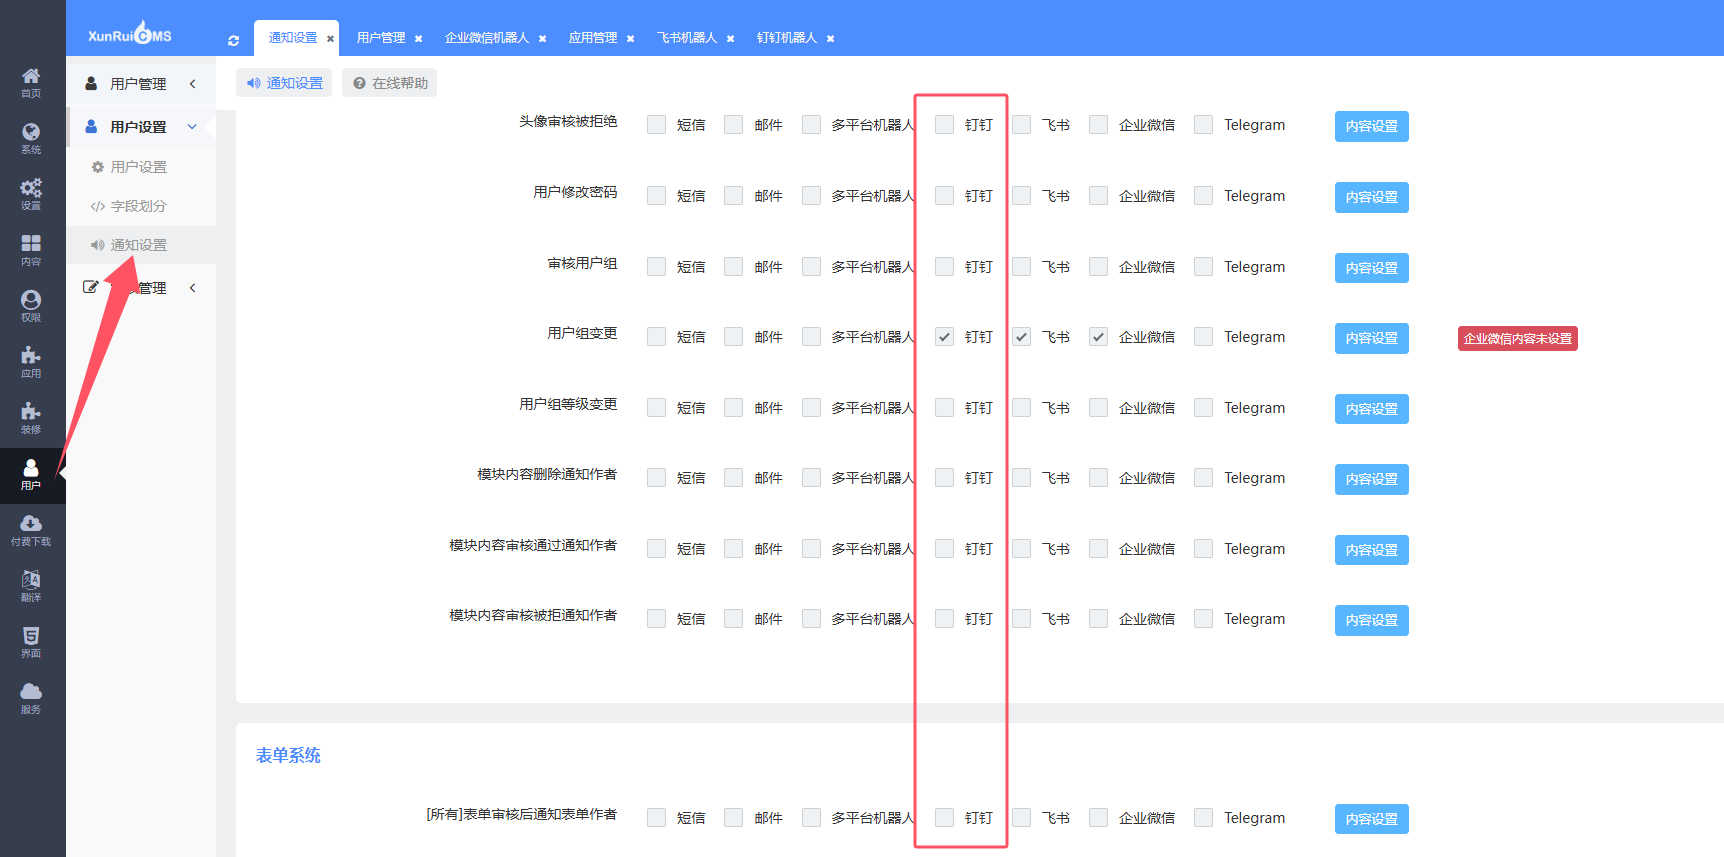This screenshot has height=857, width=1724.
Task: Click 内容设置 button for 审核用户组 row
Action: pyautogui.click(x=1371, y=268)
